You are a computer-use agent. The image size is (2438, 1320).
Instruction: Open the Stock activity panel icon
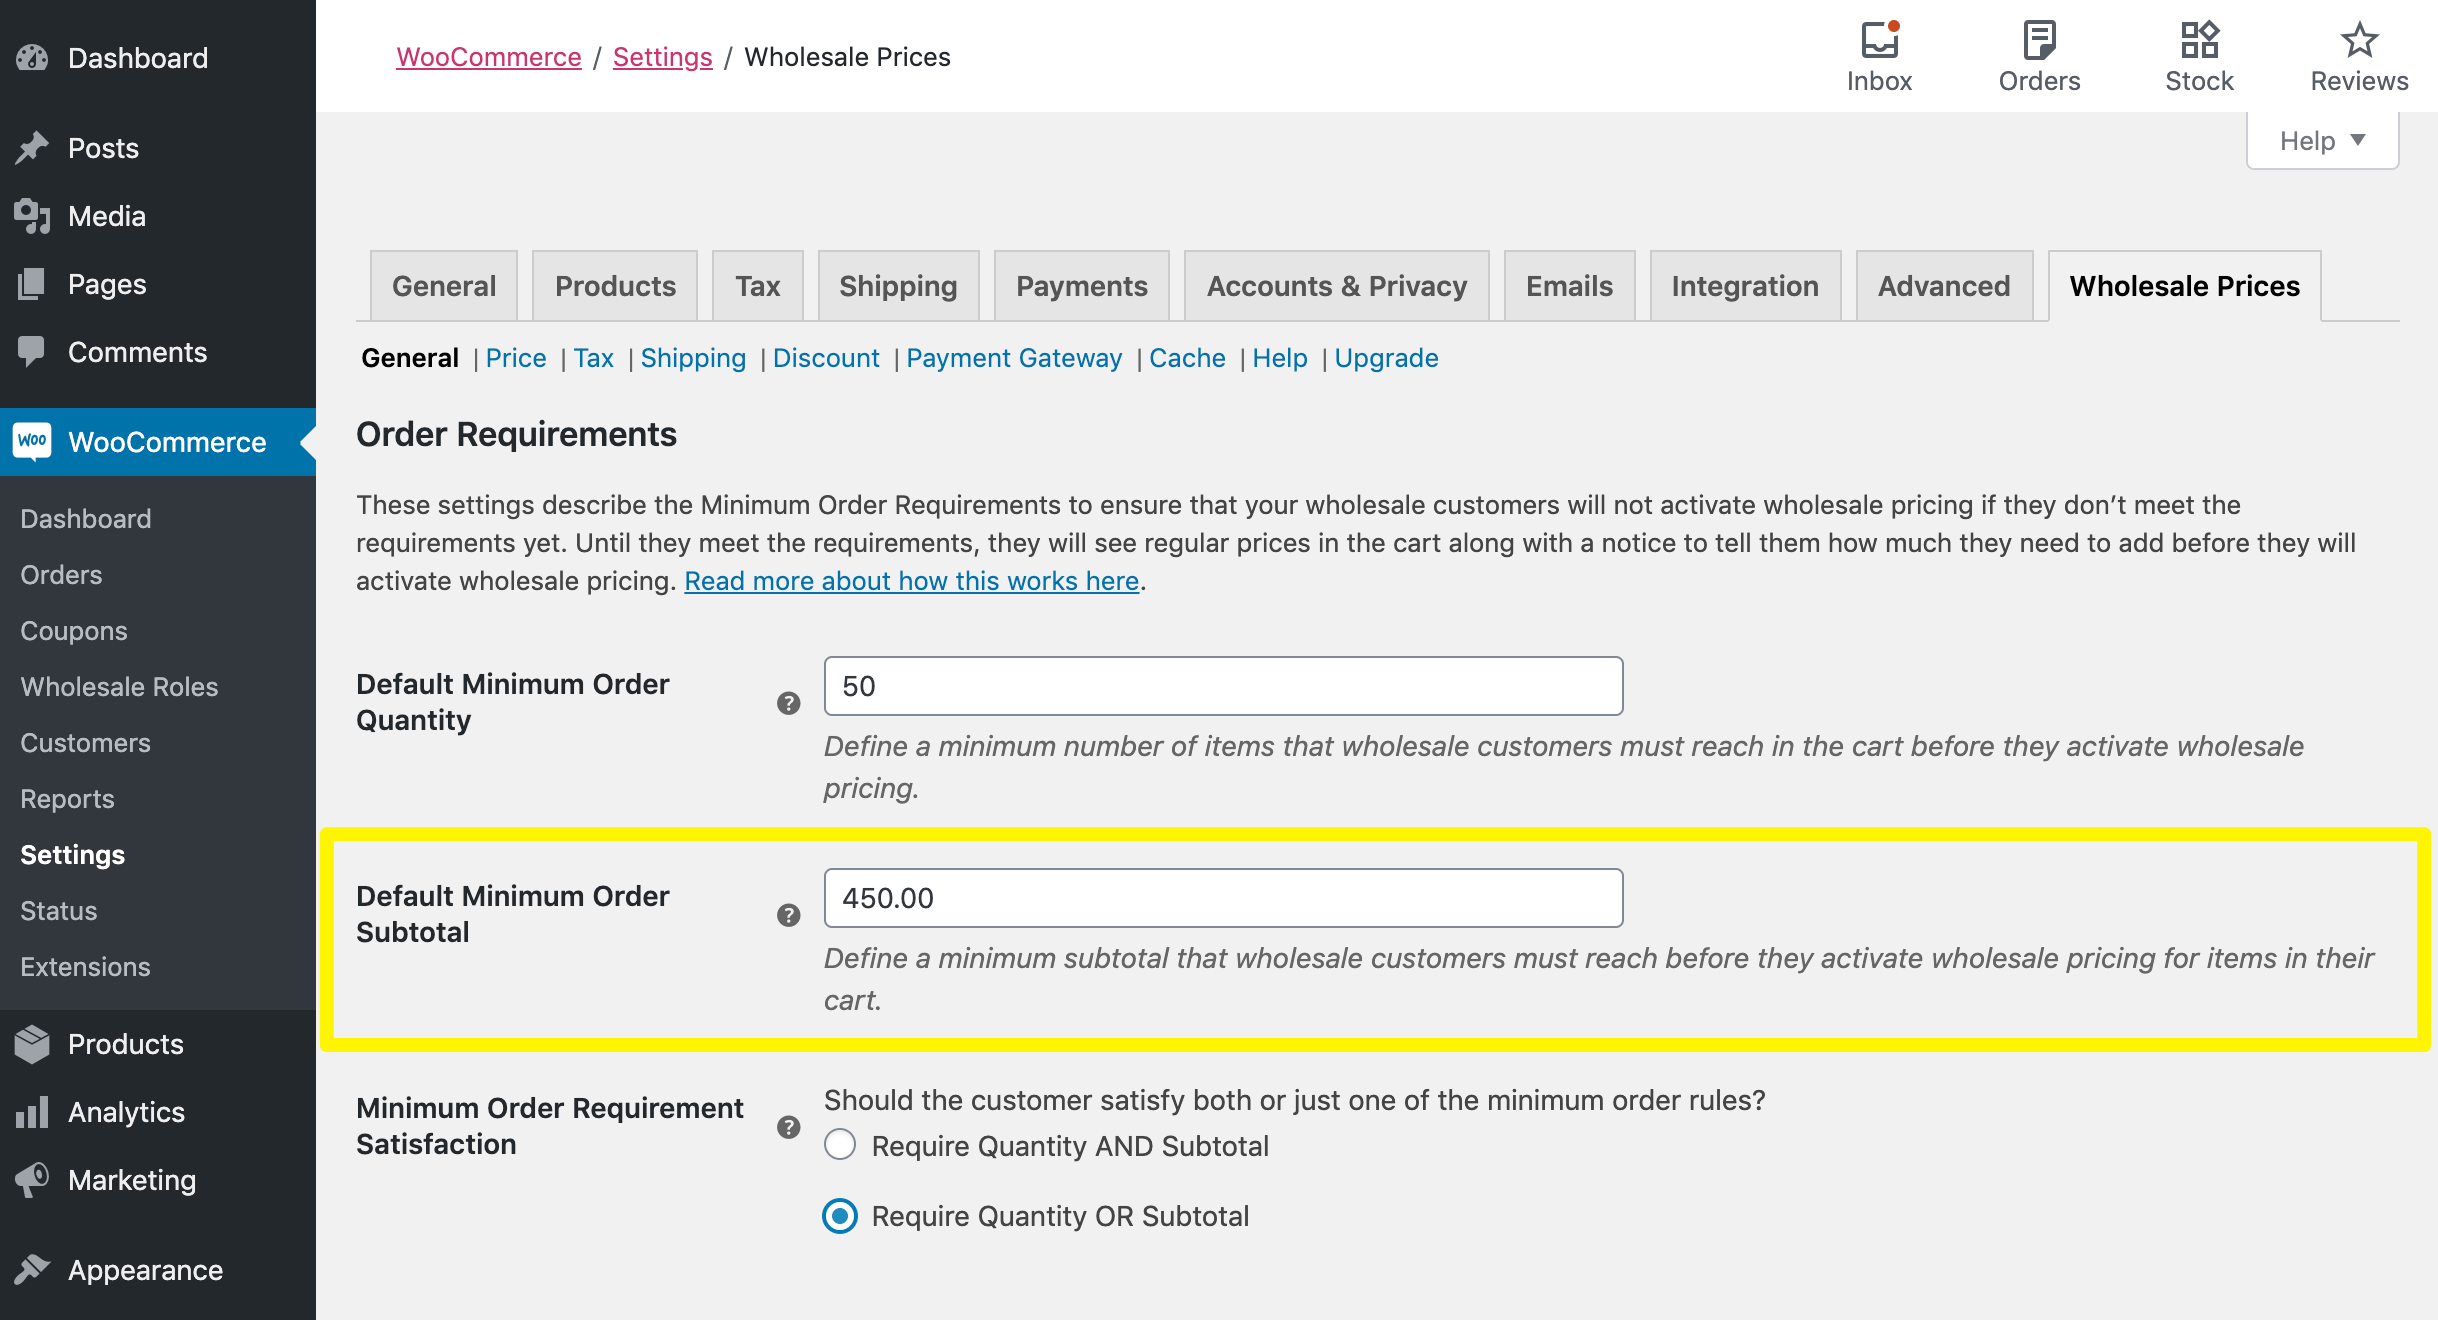click(x=2199, y=40)
